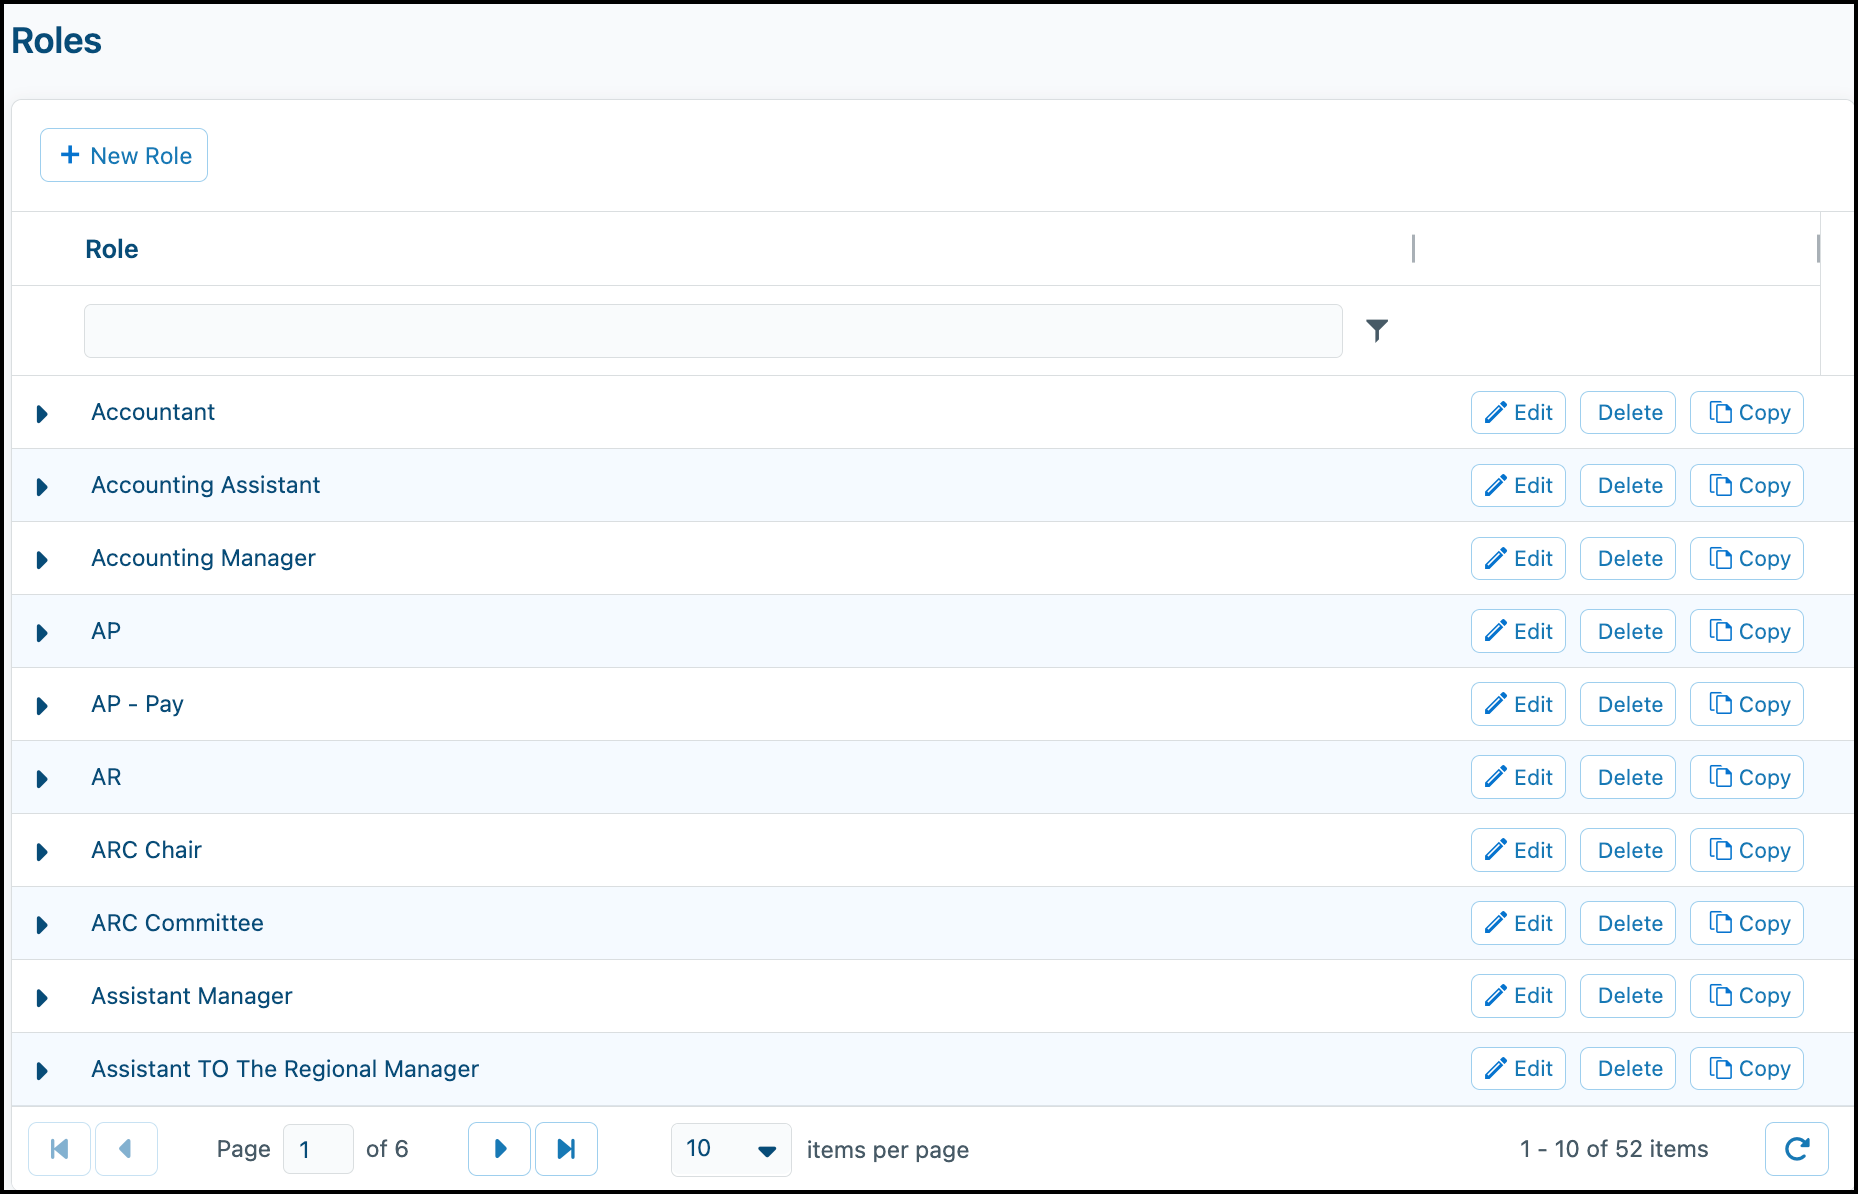Copy the Accounting Manager role

click(x=1746, y=559)
